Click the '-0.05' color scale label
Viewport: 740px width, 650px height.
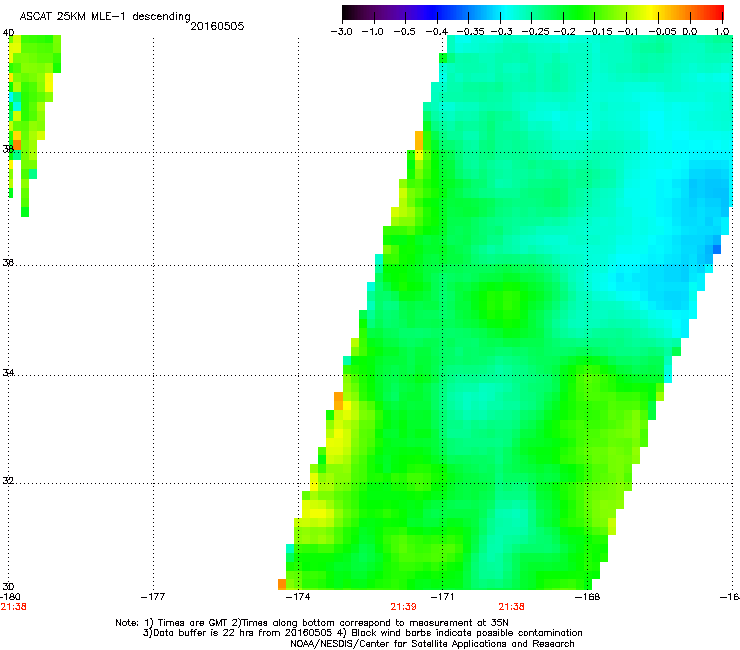tap(662, 32)
